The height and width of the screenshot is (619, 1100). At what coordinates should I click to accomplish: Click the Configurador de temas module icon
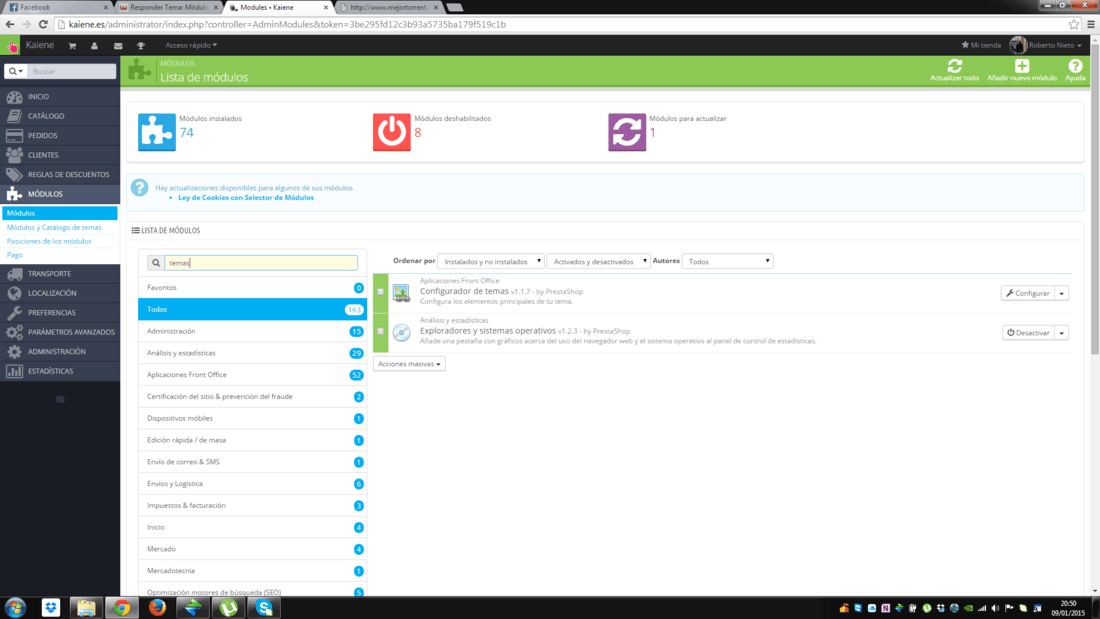coord(401,293)
